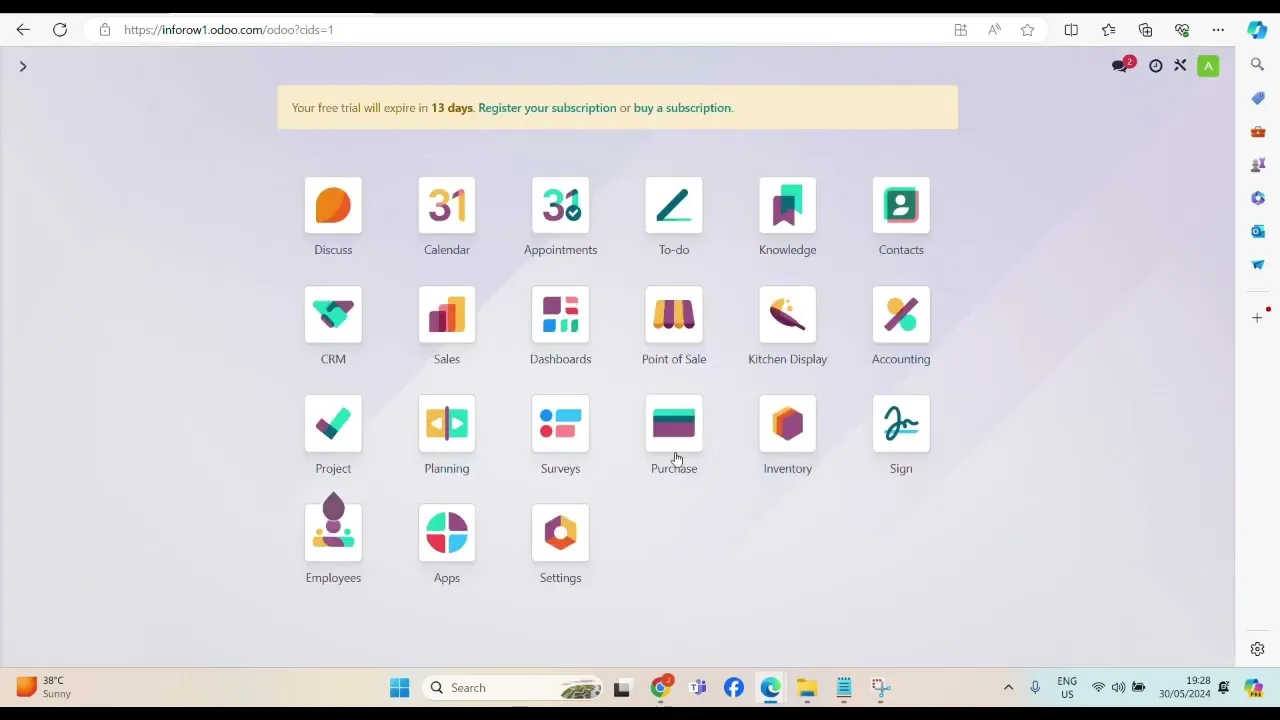Screen dimensions: 1280x720
Task: Open the Contacts app
Action: (x=901, y=206)
